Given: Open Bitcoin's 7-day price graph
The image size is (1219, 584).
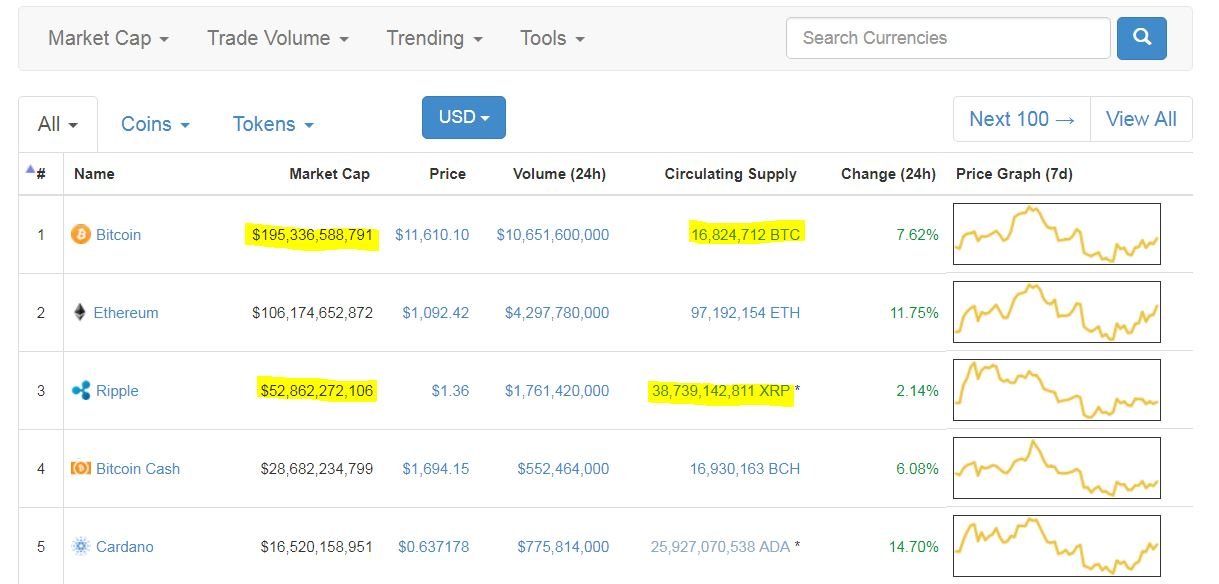Looking at the screenshot, I should tap(1057, 234).
